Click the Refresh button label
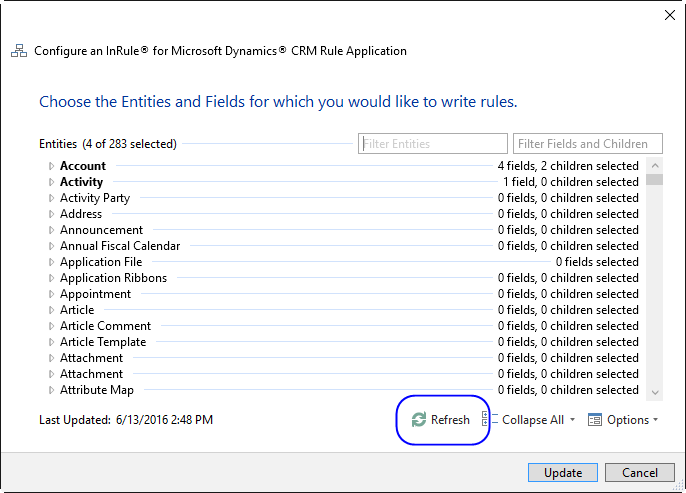 [x=450, y=420]
